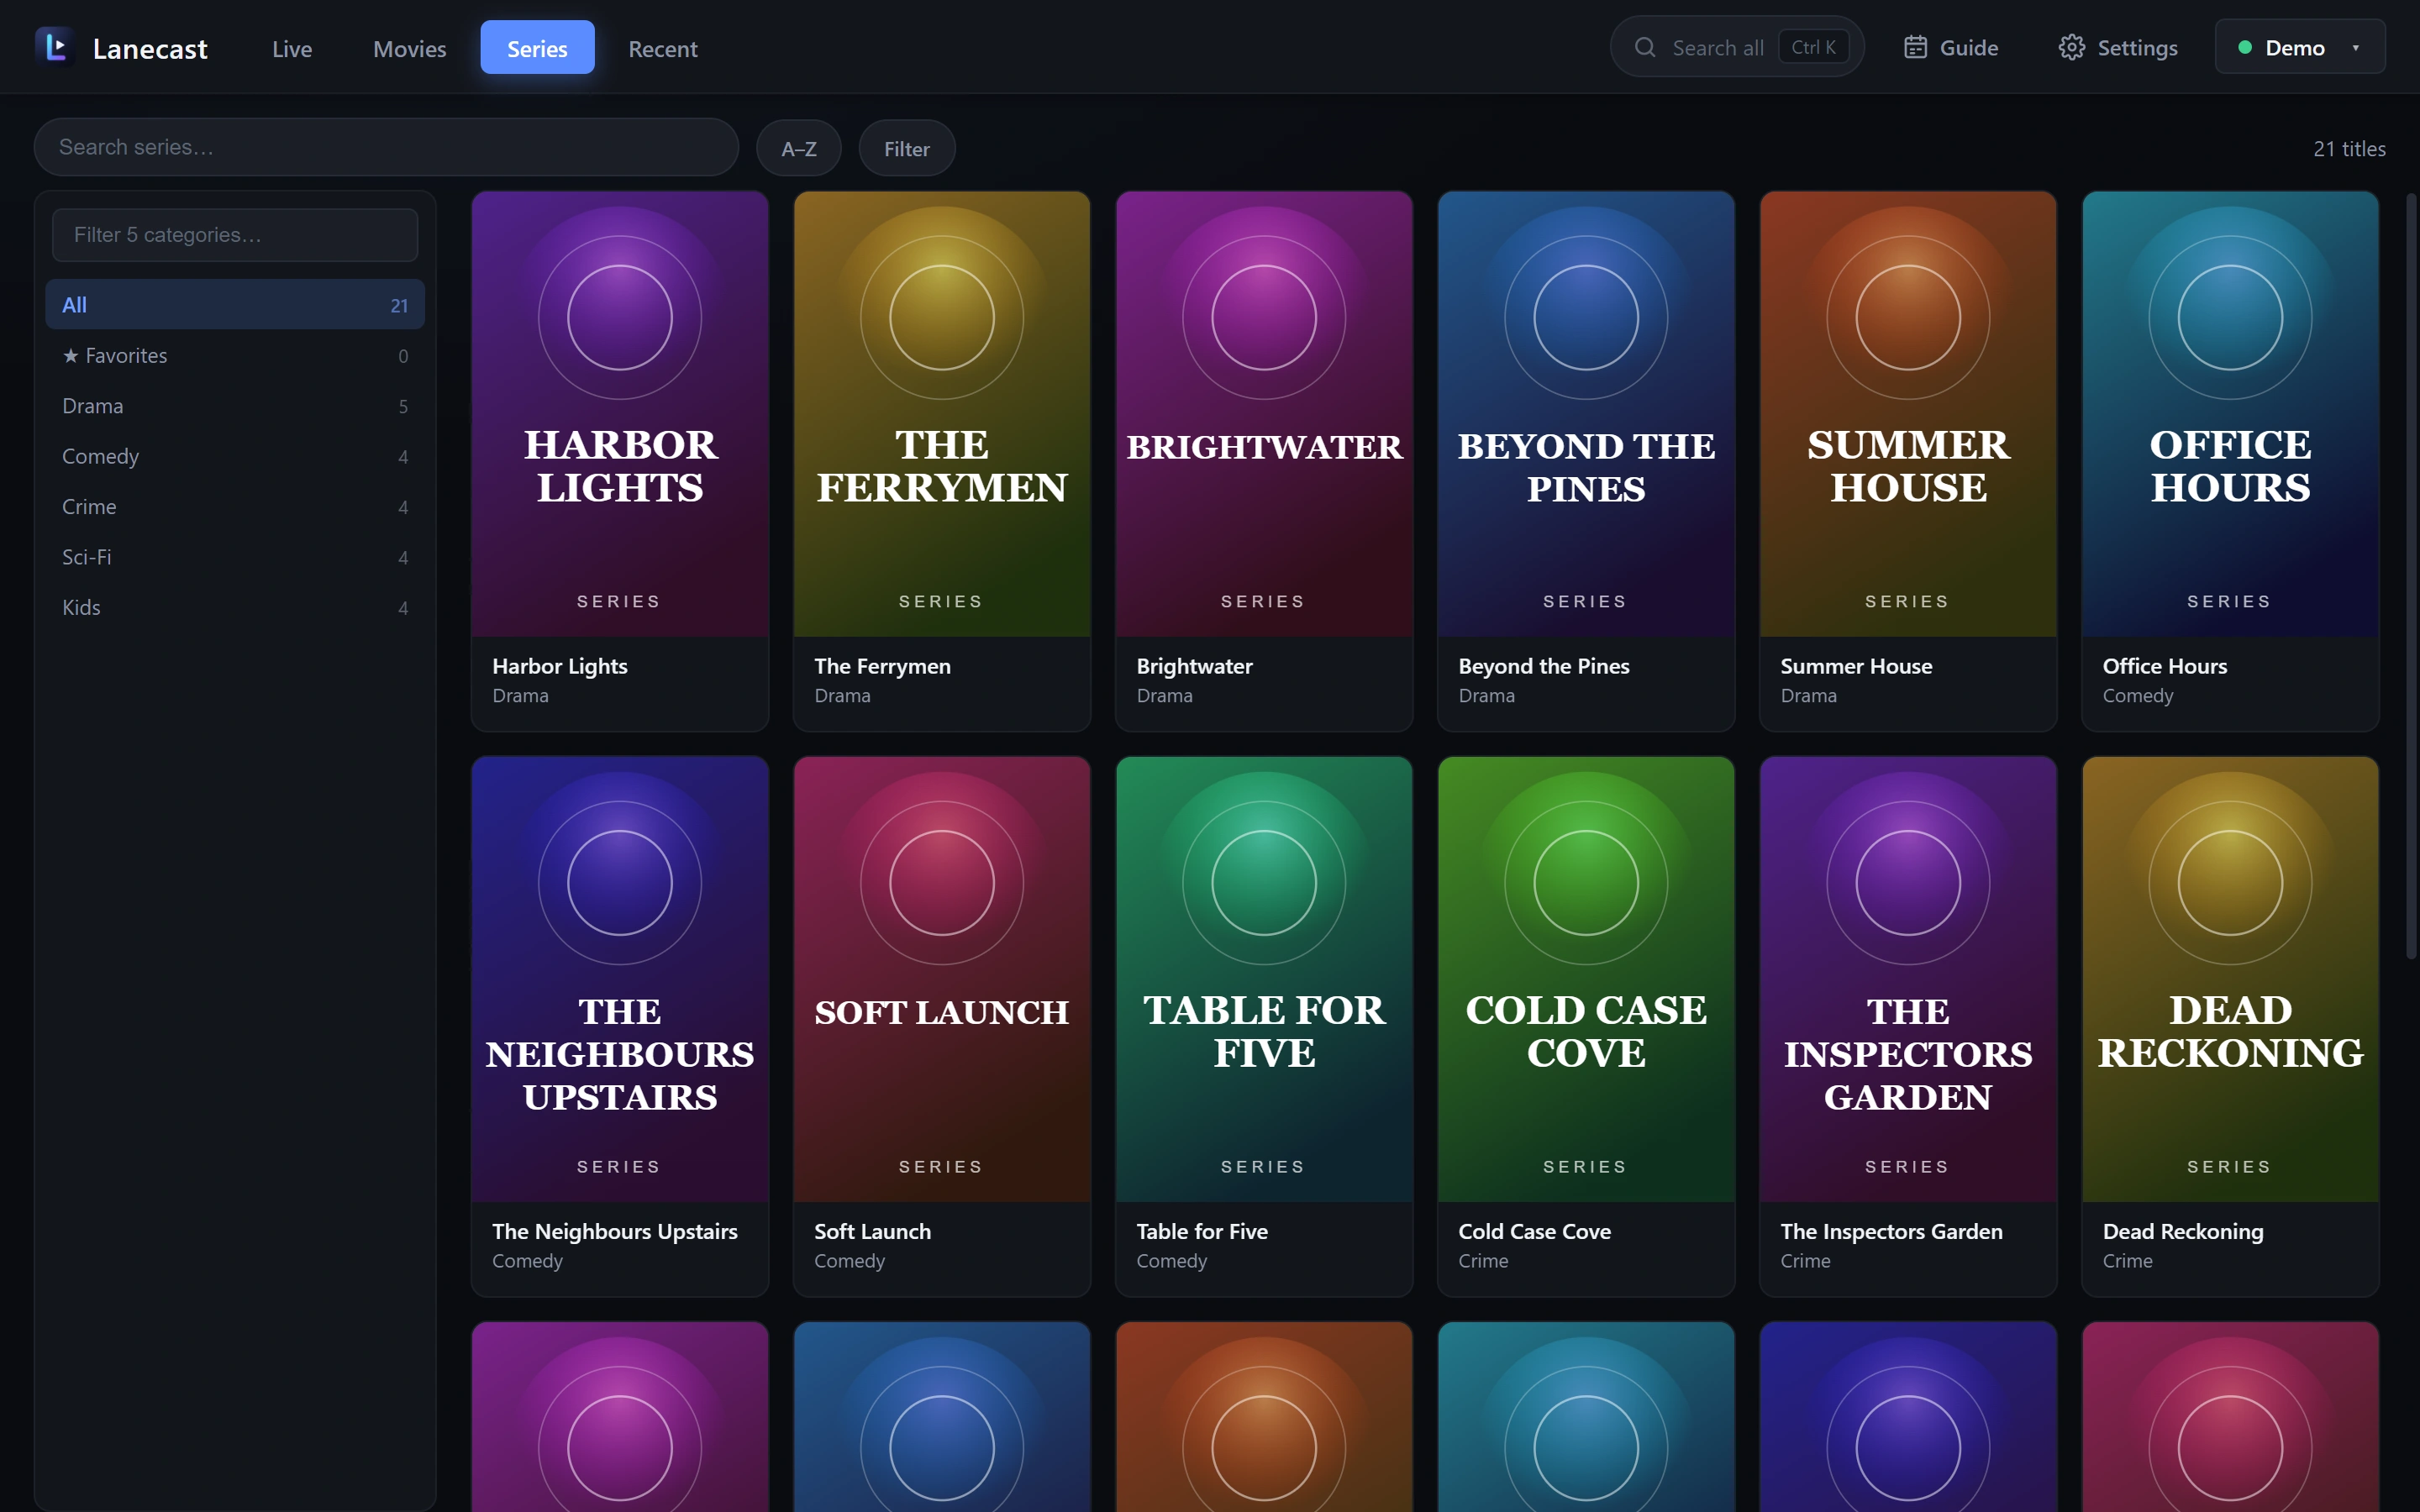The image size is (2420, 1512).
Task: Expand the Demo profile dropdown
Action: pyautogui.click(x=2299, y=47)
